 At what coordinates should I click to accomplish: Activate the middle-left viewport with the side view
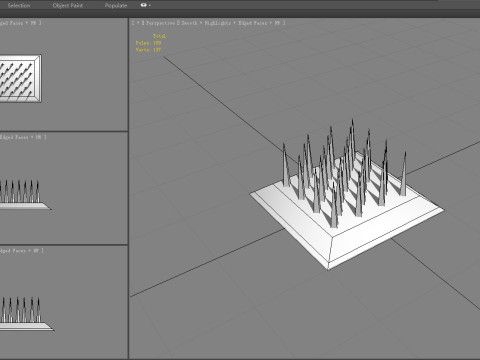coord(63,188)
